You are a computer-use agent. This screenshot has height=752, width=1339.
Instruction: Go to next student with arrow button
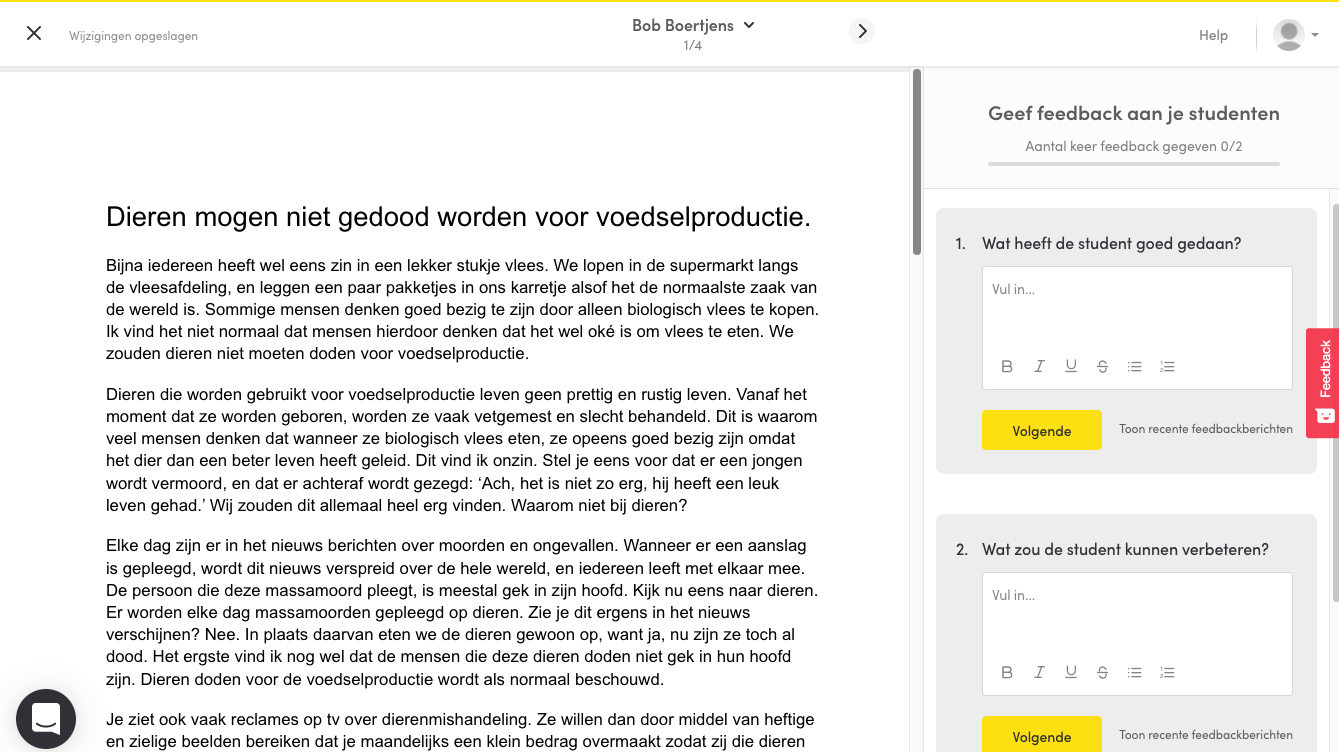point(862,31)
